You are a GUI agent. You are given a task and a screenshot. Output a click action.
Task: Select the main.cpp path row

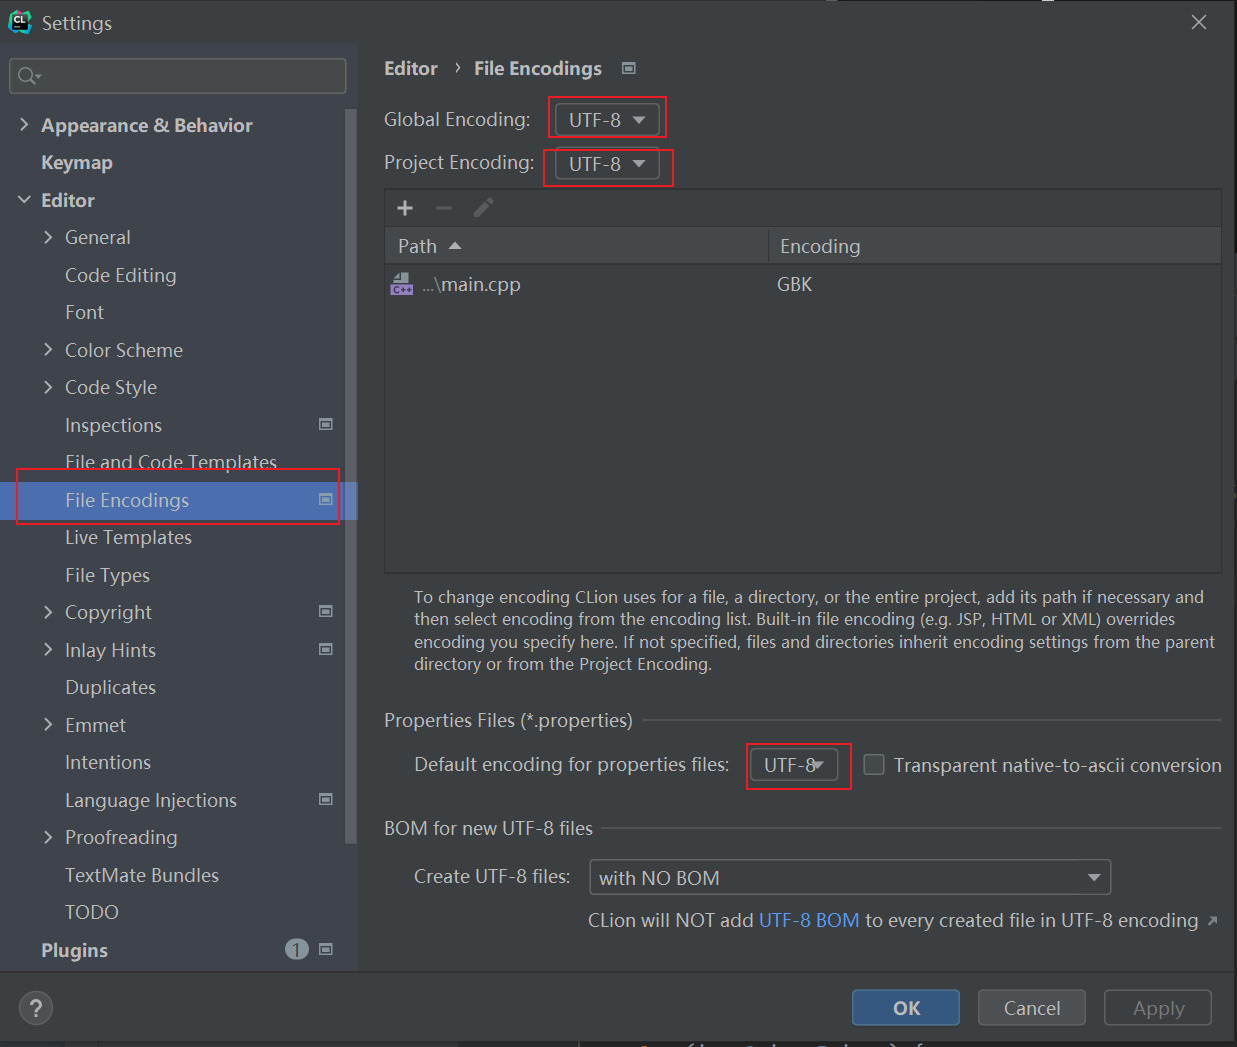(x=803, y=284)
